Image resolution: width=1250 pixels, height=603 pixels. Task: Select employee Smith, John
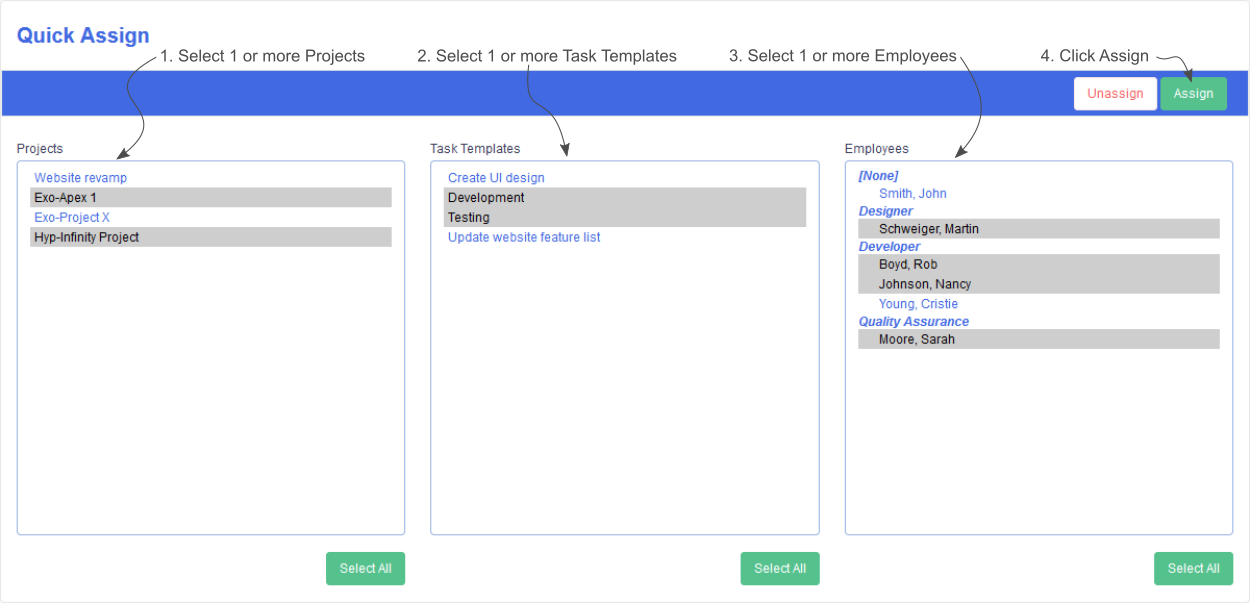913,193
